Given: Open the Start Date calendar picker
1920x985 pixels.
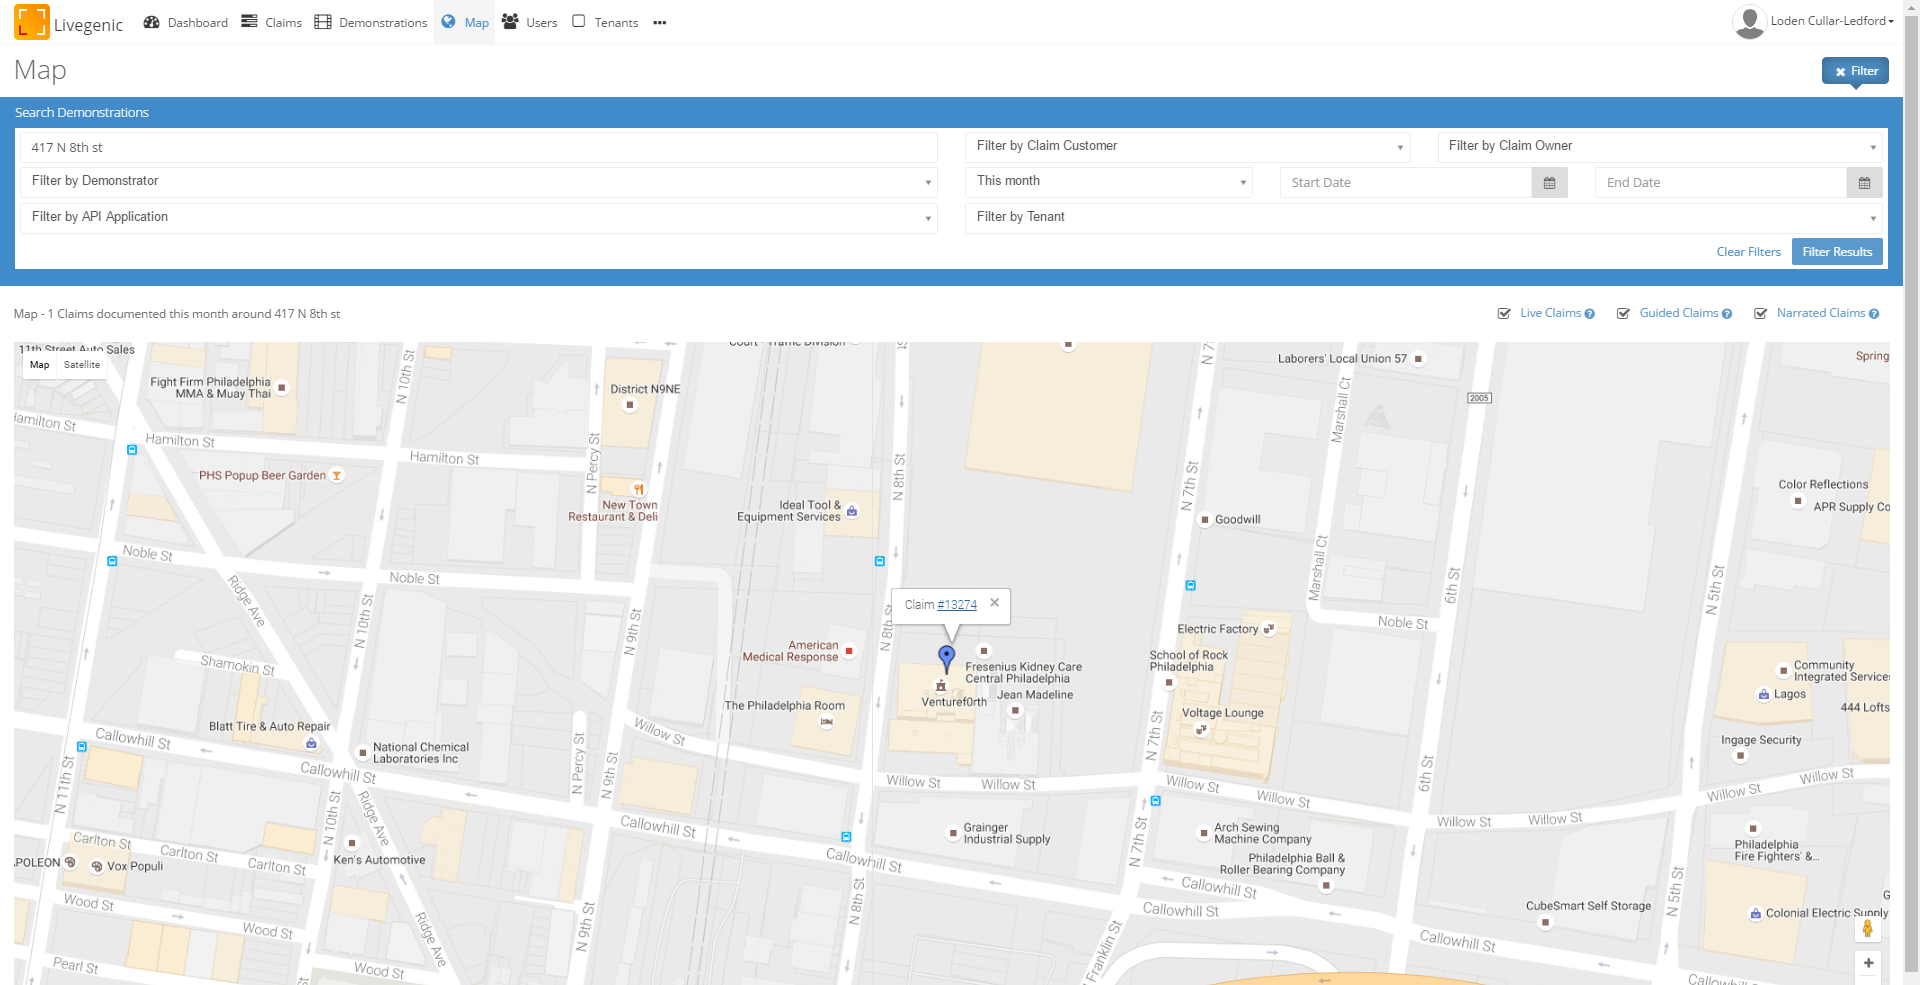Looking at the screenshot, I should click(x=1550, y=182).
